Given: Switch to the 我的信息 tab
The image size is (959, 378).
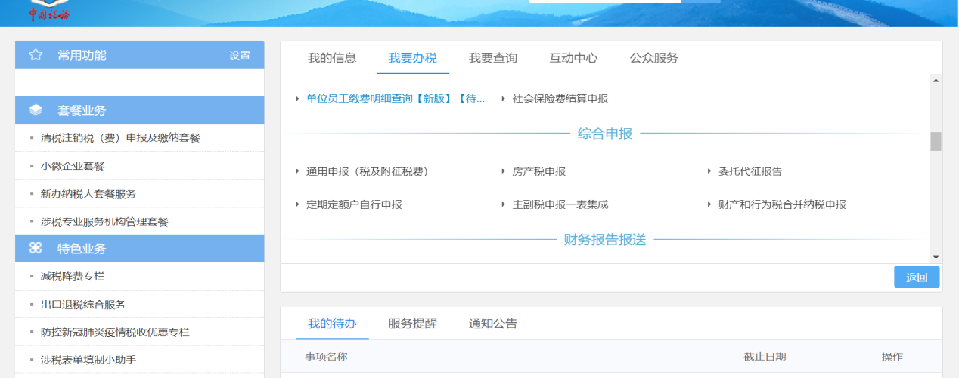Looking at the screenshot, I should (x=332, y=58).
